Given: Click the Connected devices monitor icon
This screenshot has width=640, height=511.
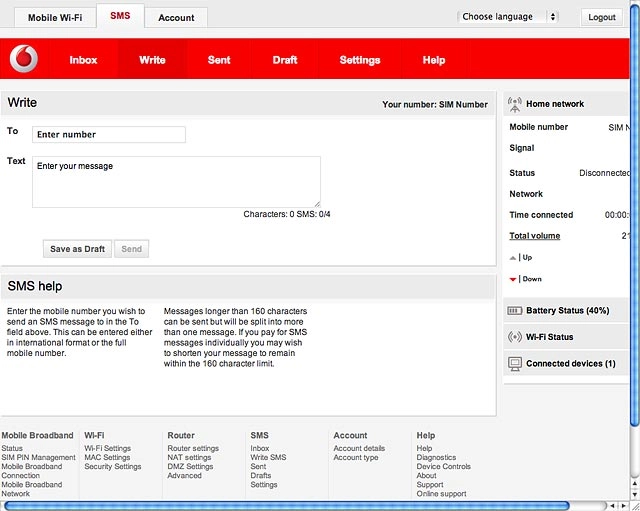Looking at the screenshot, I should (515, 364).
